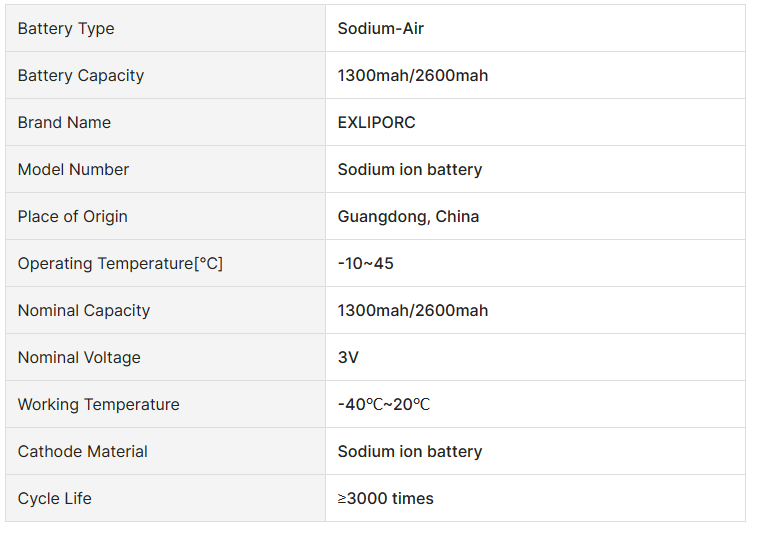Click the Nominal Voltage label
The image size is (772, 539).
point(79,358)
